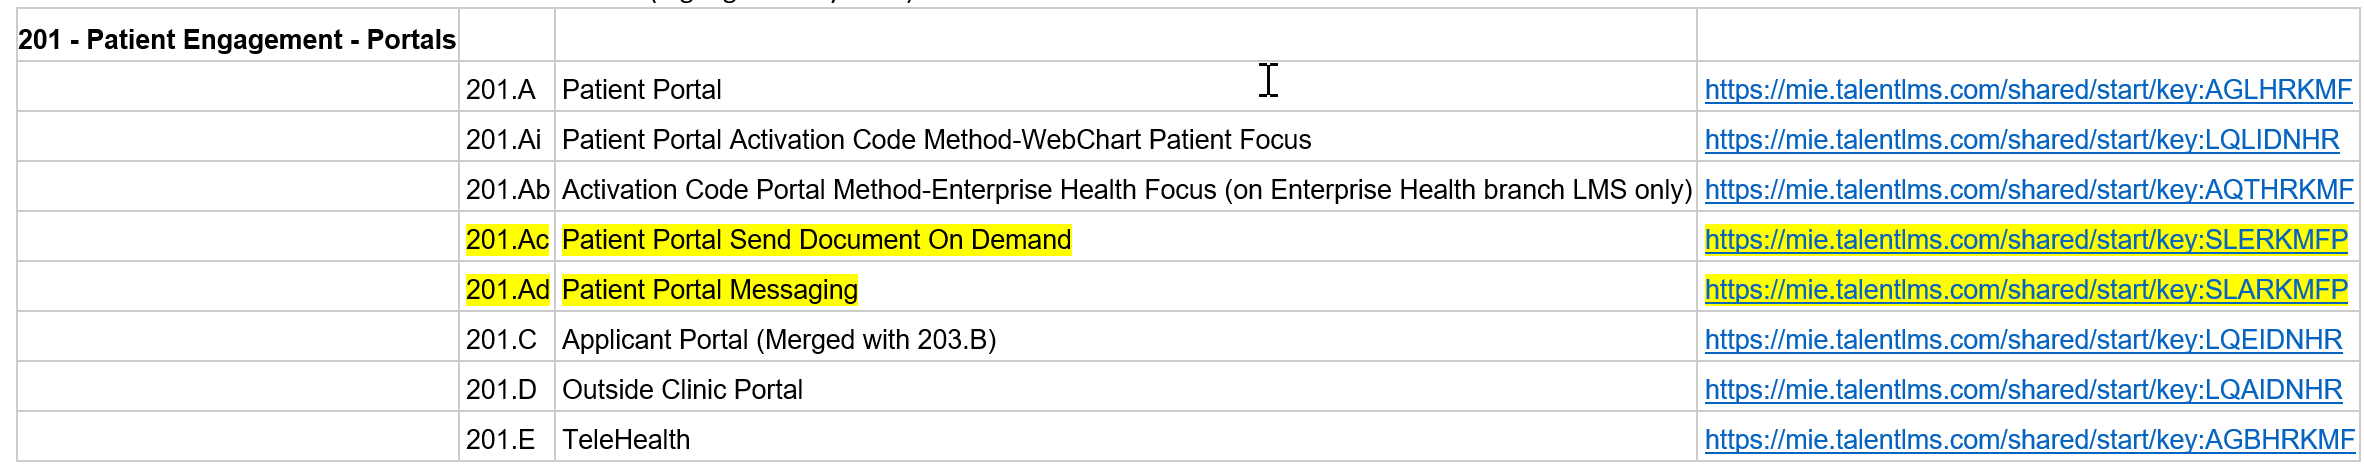
Task: Select the 'Activation Code Portal Method-Enterprise Health Focus' cell
Action: click(x=1126, y=190)
